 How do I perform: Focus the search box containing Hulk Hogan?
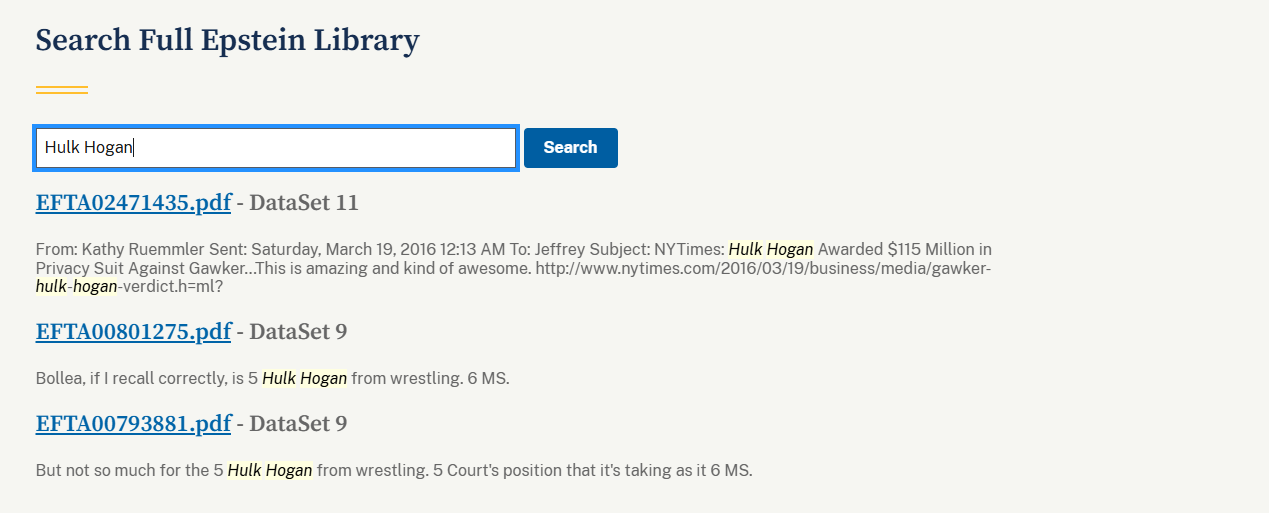276,148
